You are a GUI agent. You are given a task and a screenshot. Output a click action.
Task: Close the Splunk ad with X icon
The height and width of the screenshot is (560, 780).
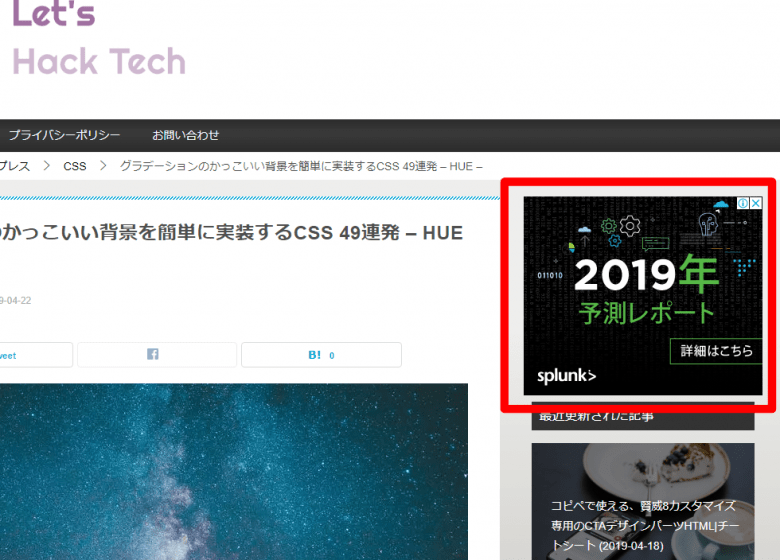[756, 203]
